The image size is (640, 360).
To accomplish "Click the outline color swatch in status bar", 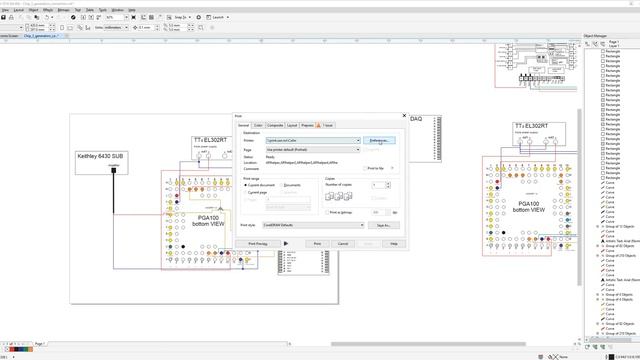I will (611, 357).
